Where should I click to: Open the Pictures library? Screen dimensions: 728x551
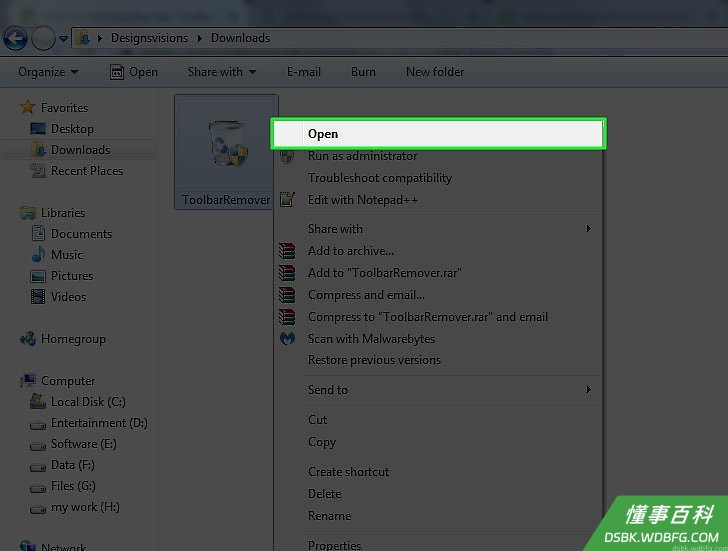tap(72, 276)
